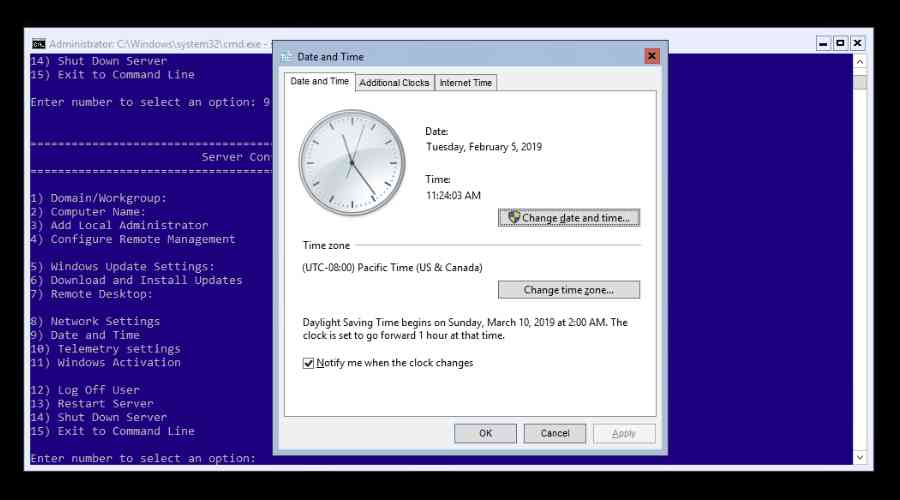The width and height of the screenshot is (900, 500).
Task: Click the Time zone section label
Action: tap(326, 246)
